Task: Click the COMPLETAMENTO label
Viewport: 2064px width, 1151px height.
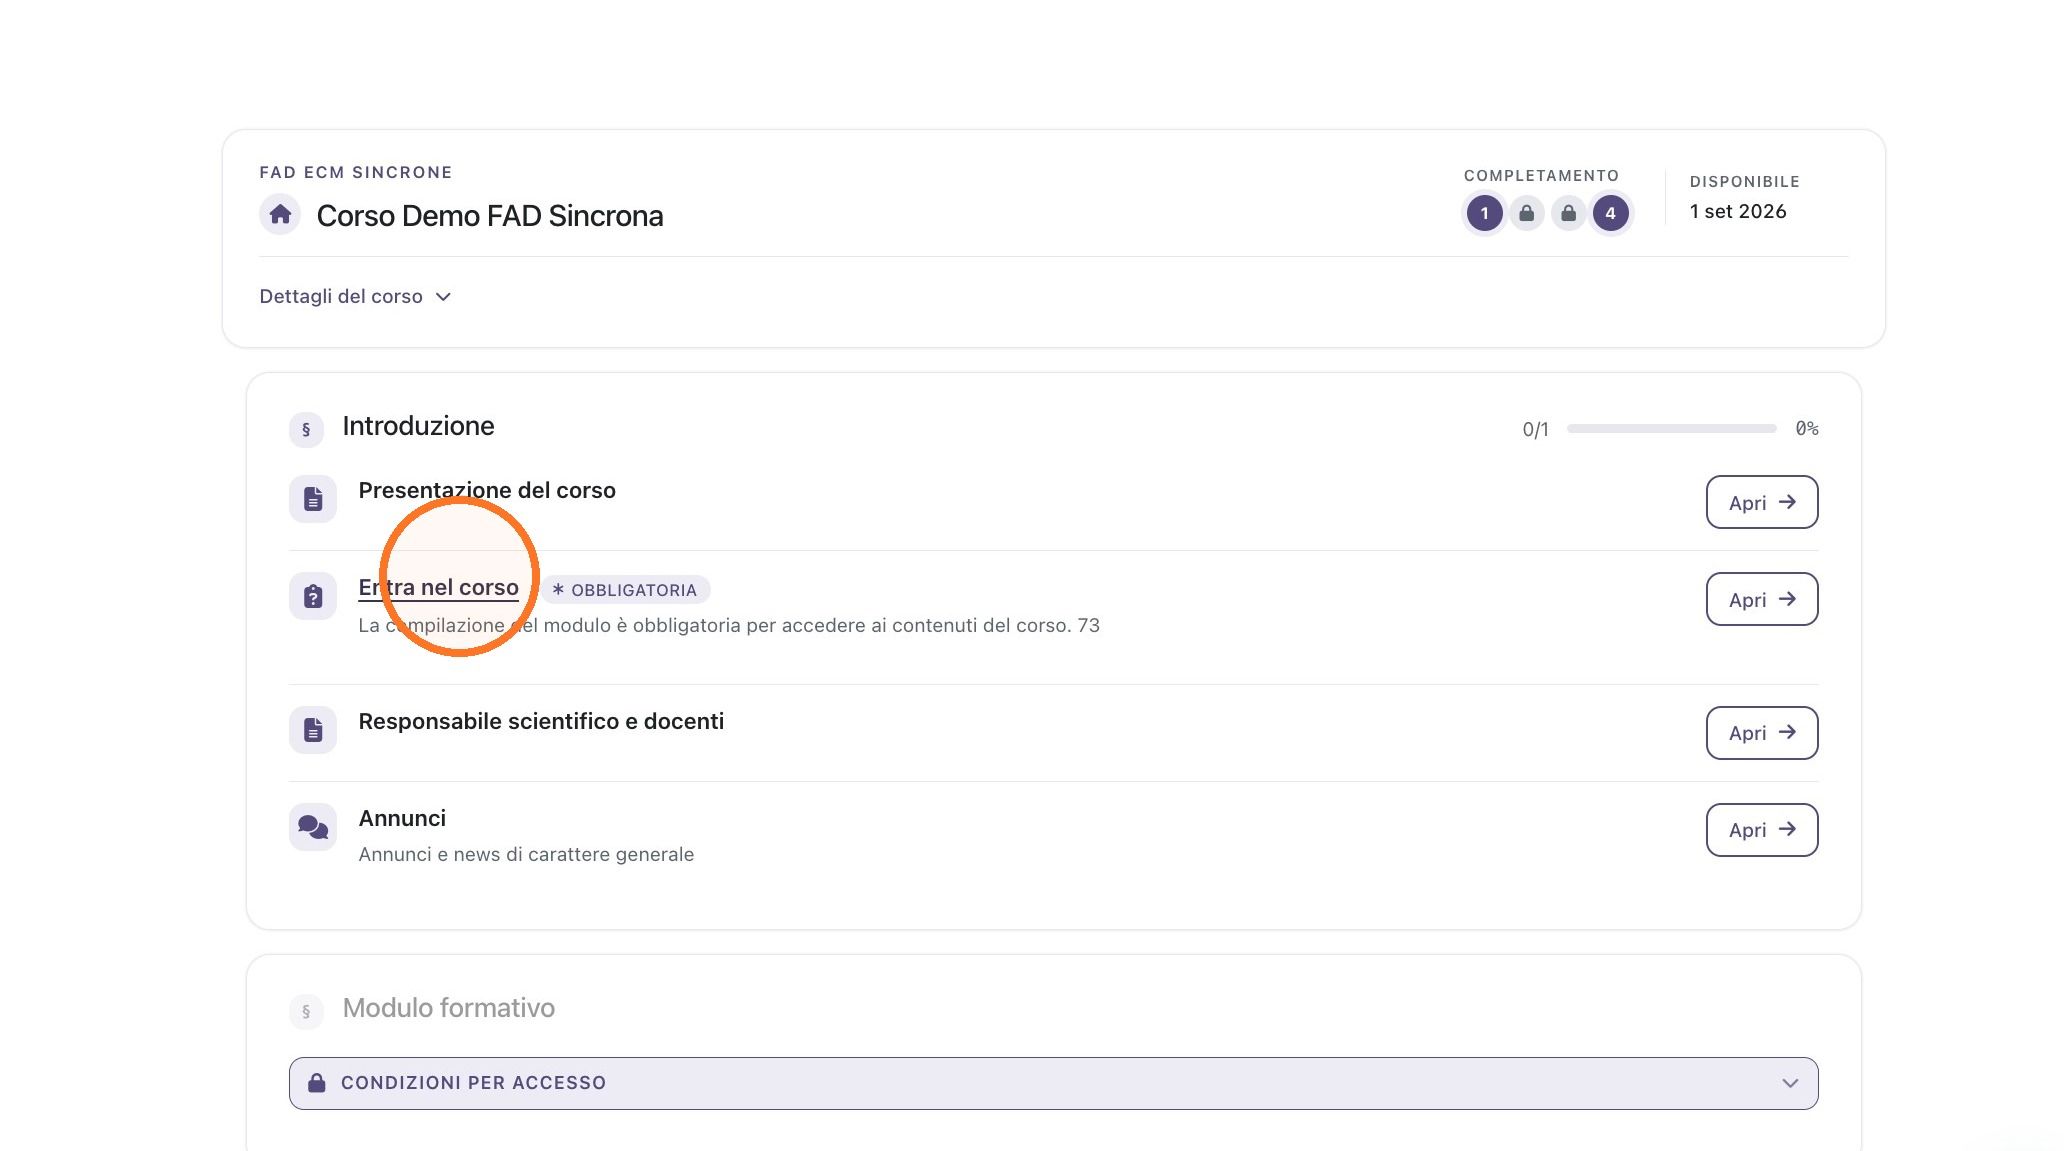Action: pos(1540,175)
